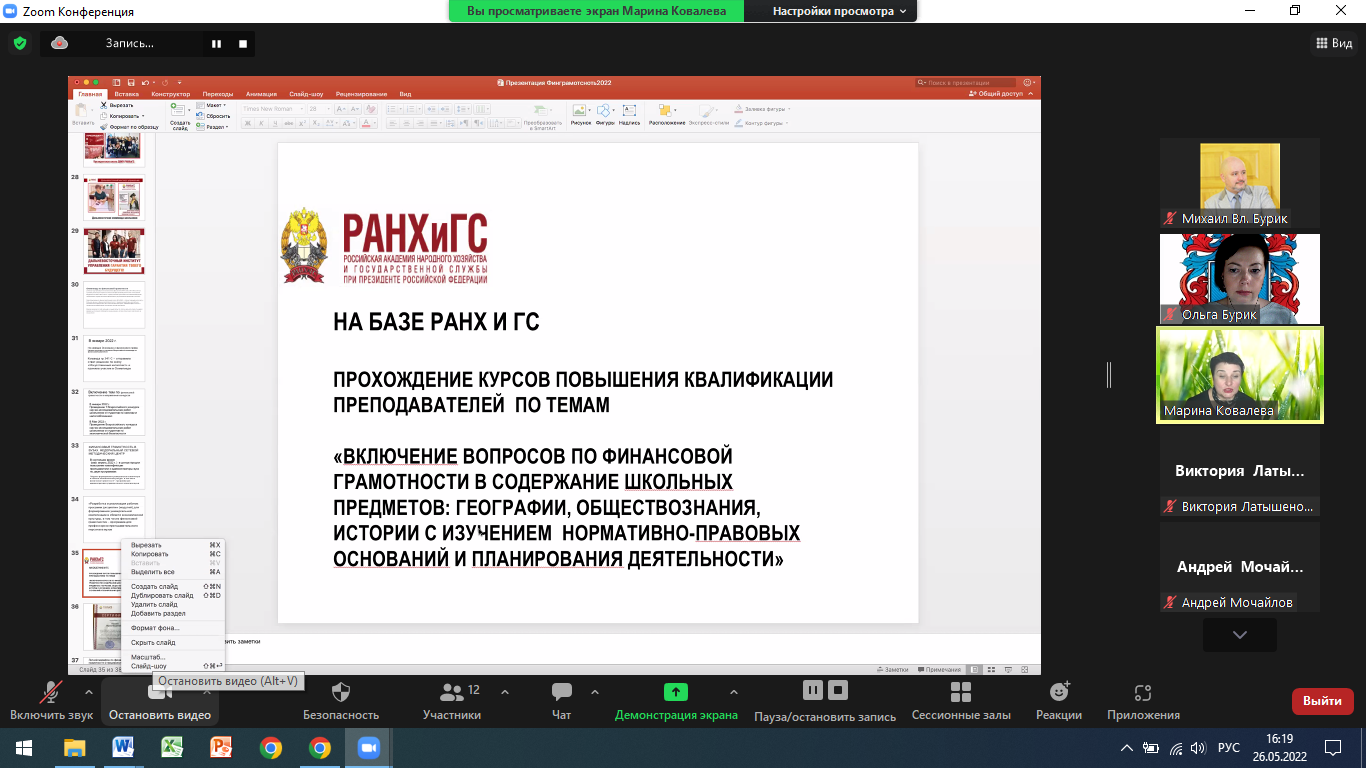Open the Переходы ribbon tab
Image resolution: width=1366 pixels, height=768 pixels.
(x=217, y=94)
